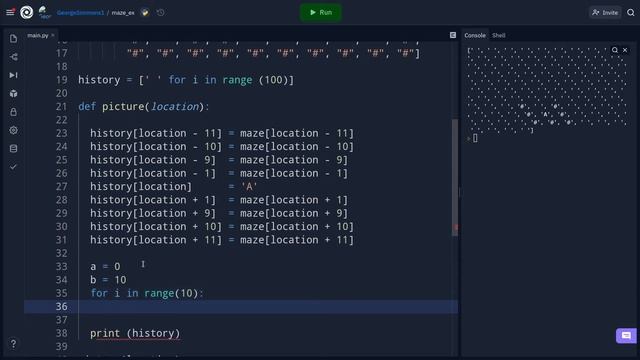640x360 pixels.
Task: Click the console input prompt
Action: point(475,138)
